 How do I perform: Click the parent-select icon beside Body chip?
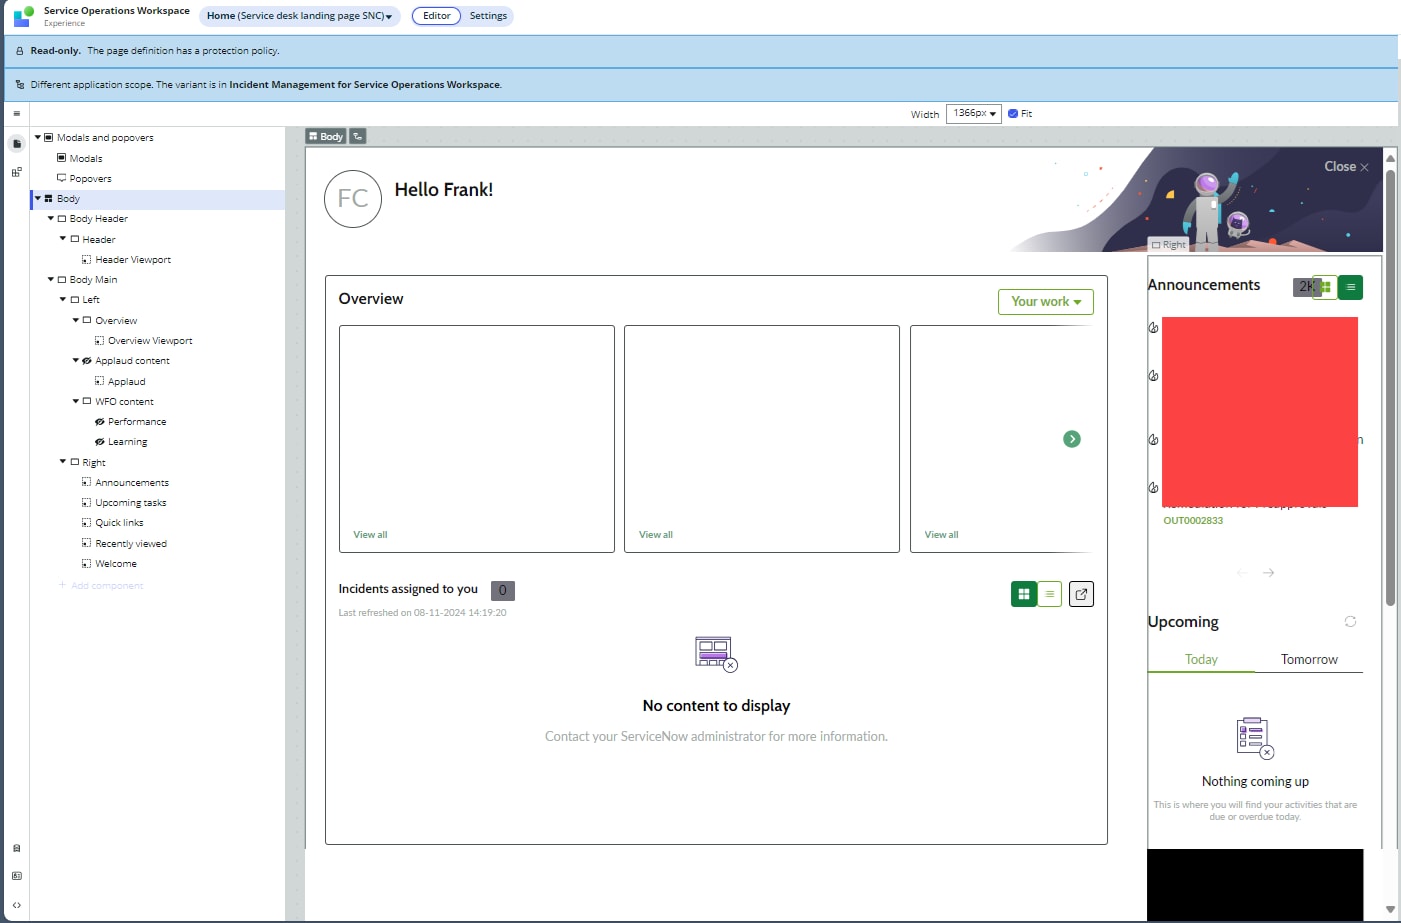(x=358, y=136)
